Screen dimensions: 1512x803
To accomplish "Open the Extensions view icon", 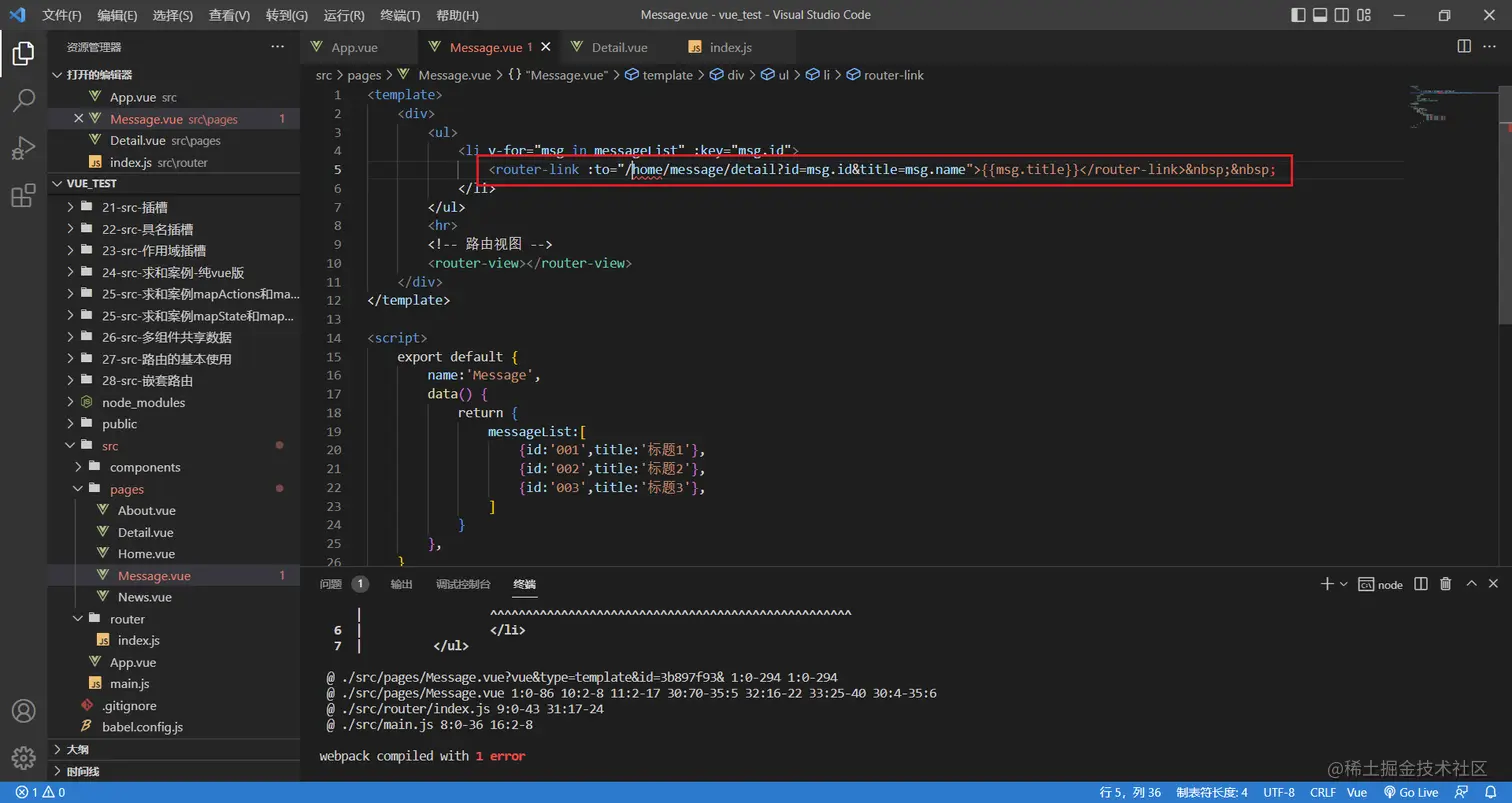I will coord(23,196).
